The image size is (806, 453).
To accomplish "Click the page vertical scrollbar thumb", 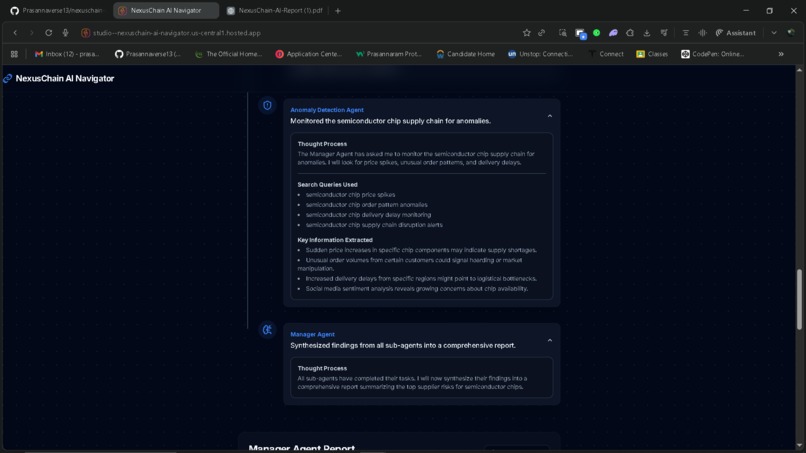I will (x=799, y=299).
